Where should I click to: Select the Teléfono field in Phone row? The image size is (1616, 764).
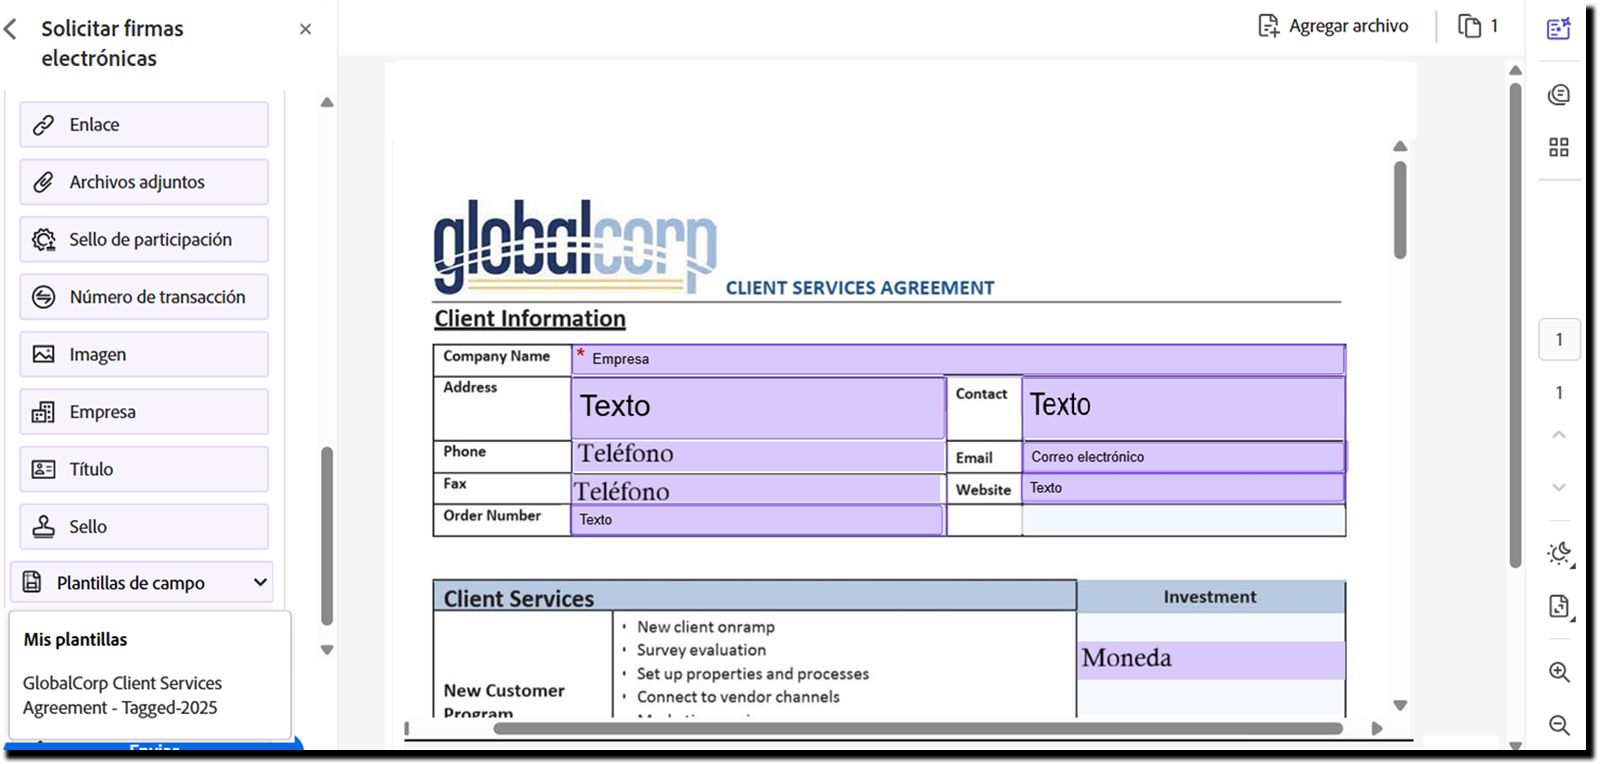click(x=758, y=455)
